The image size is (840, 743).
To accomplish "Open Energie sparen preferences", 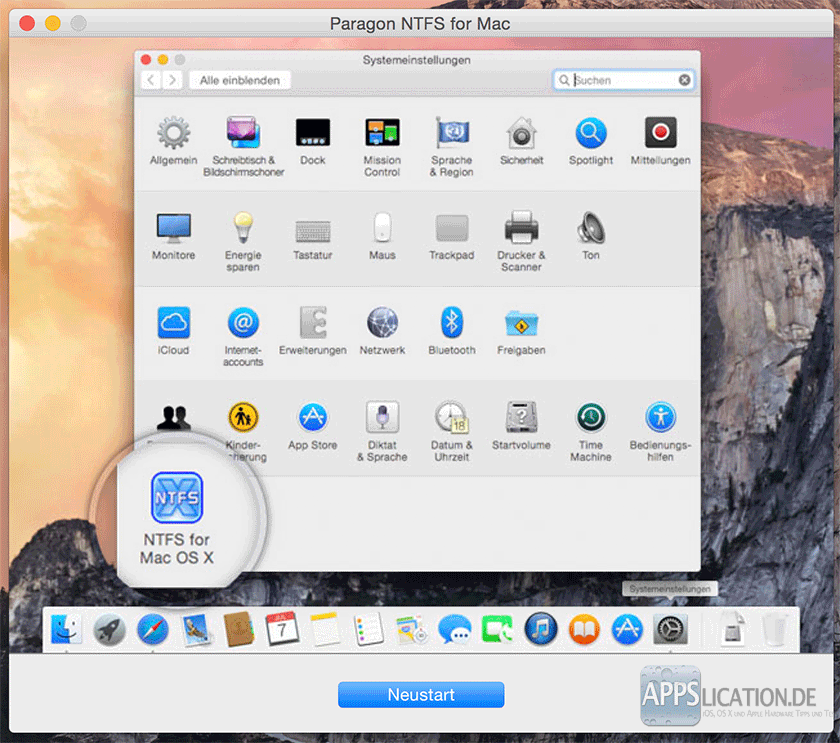I will (243, 241).
